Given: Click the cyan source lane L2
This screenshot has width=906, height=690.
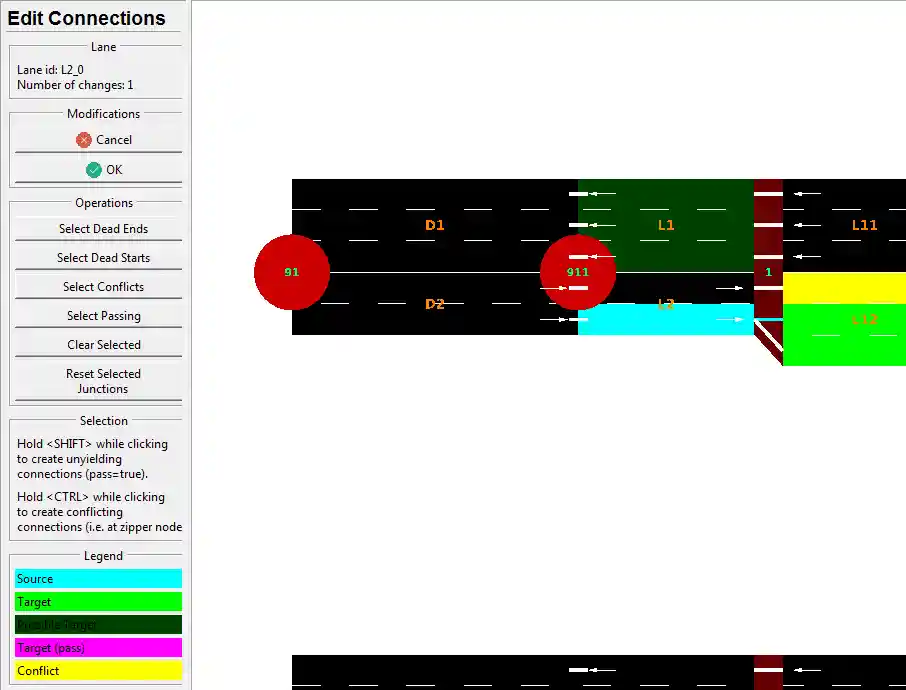Looking at the screenshot, I should pos(666,320).
